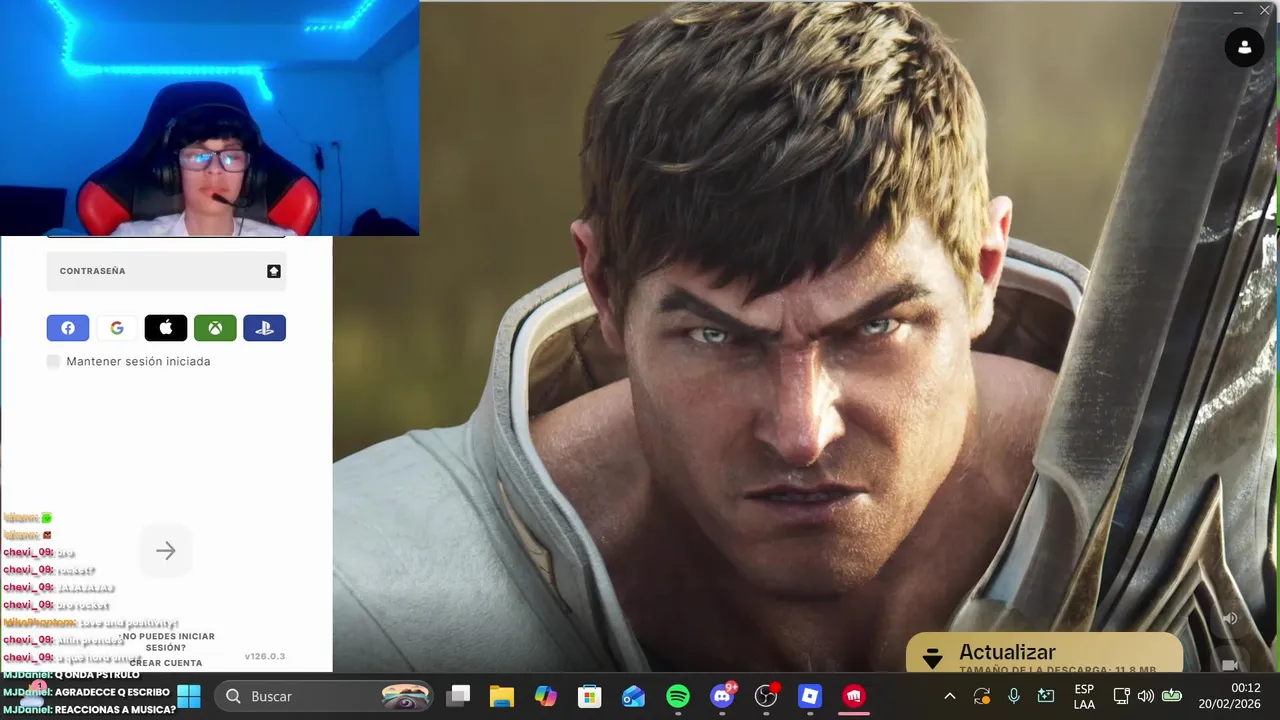Open the Windows Start menu
Image resolution: width=1280 pixels, height=720 pixels.
point(189,696)
